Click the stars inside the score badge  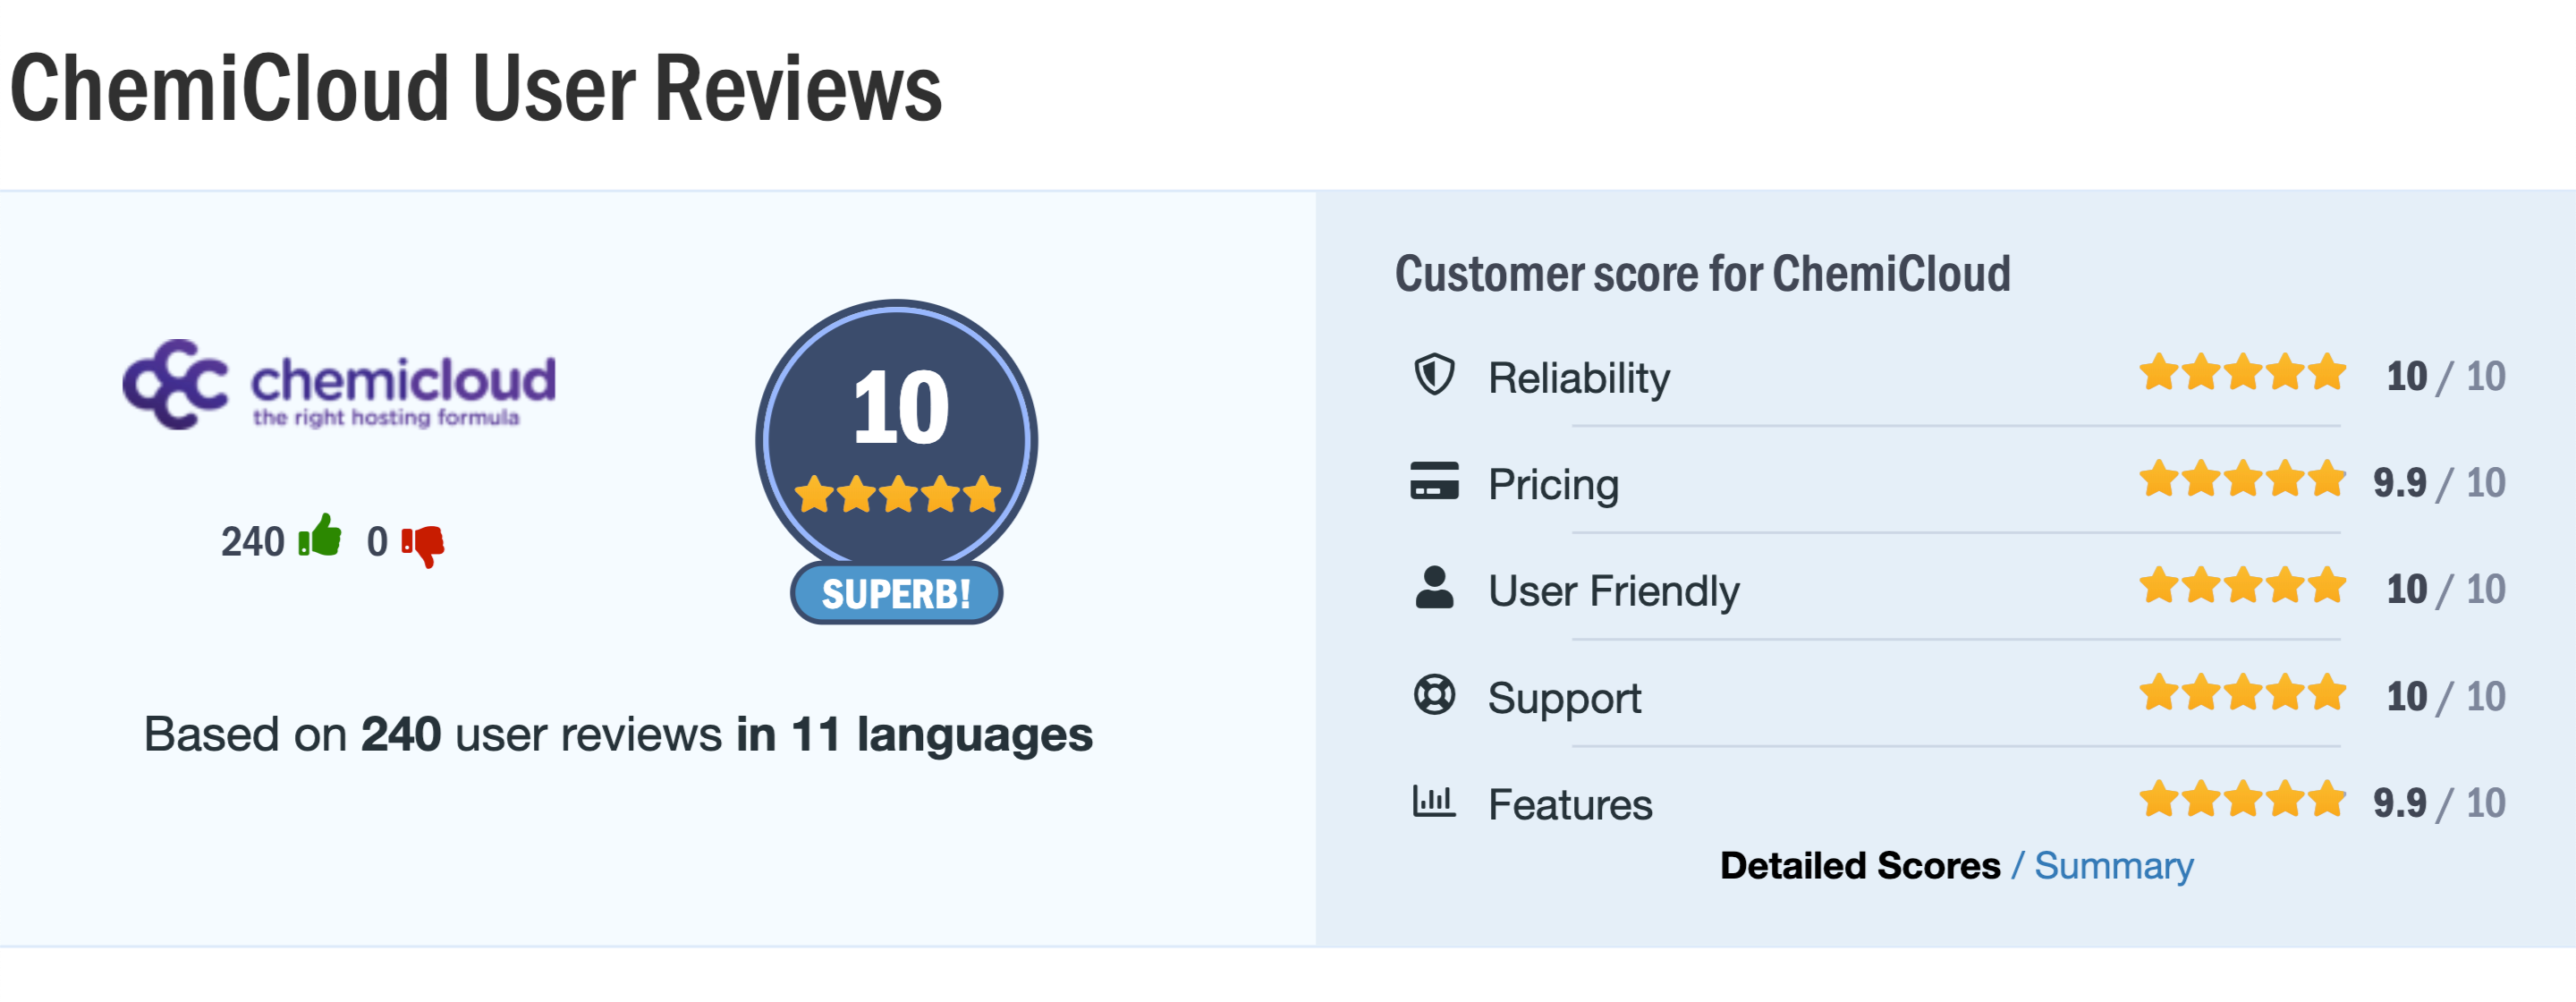[x=897, y=494]
